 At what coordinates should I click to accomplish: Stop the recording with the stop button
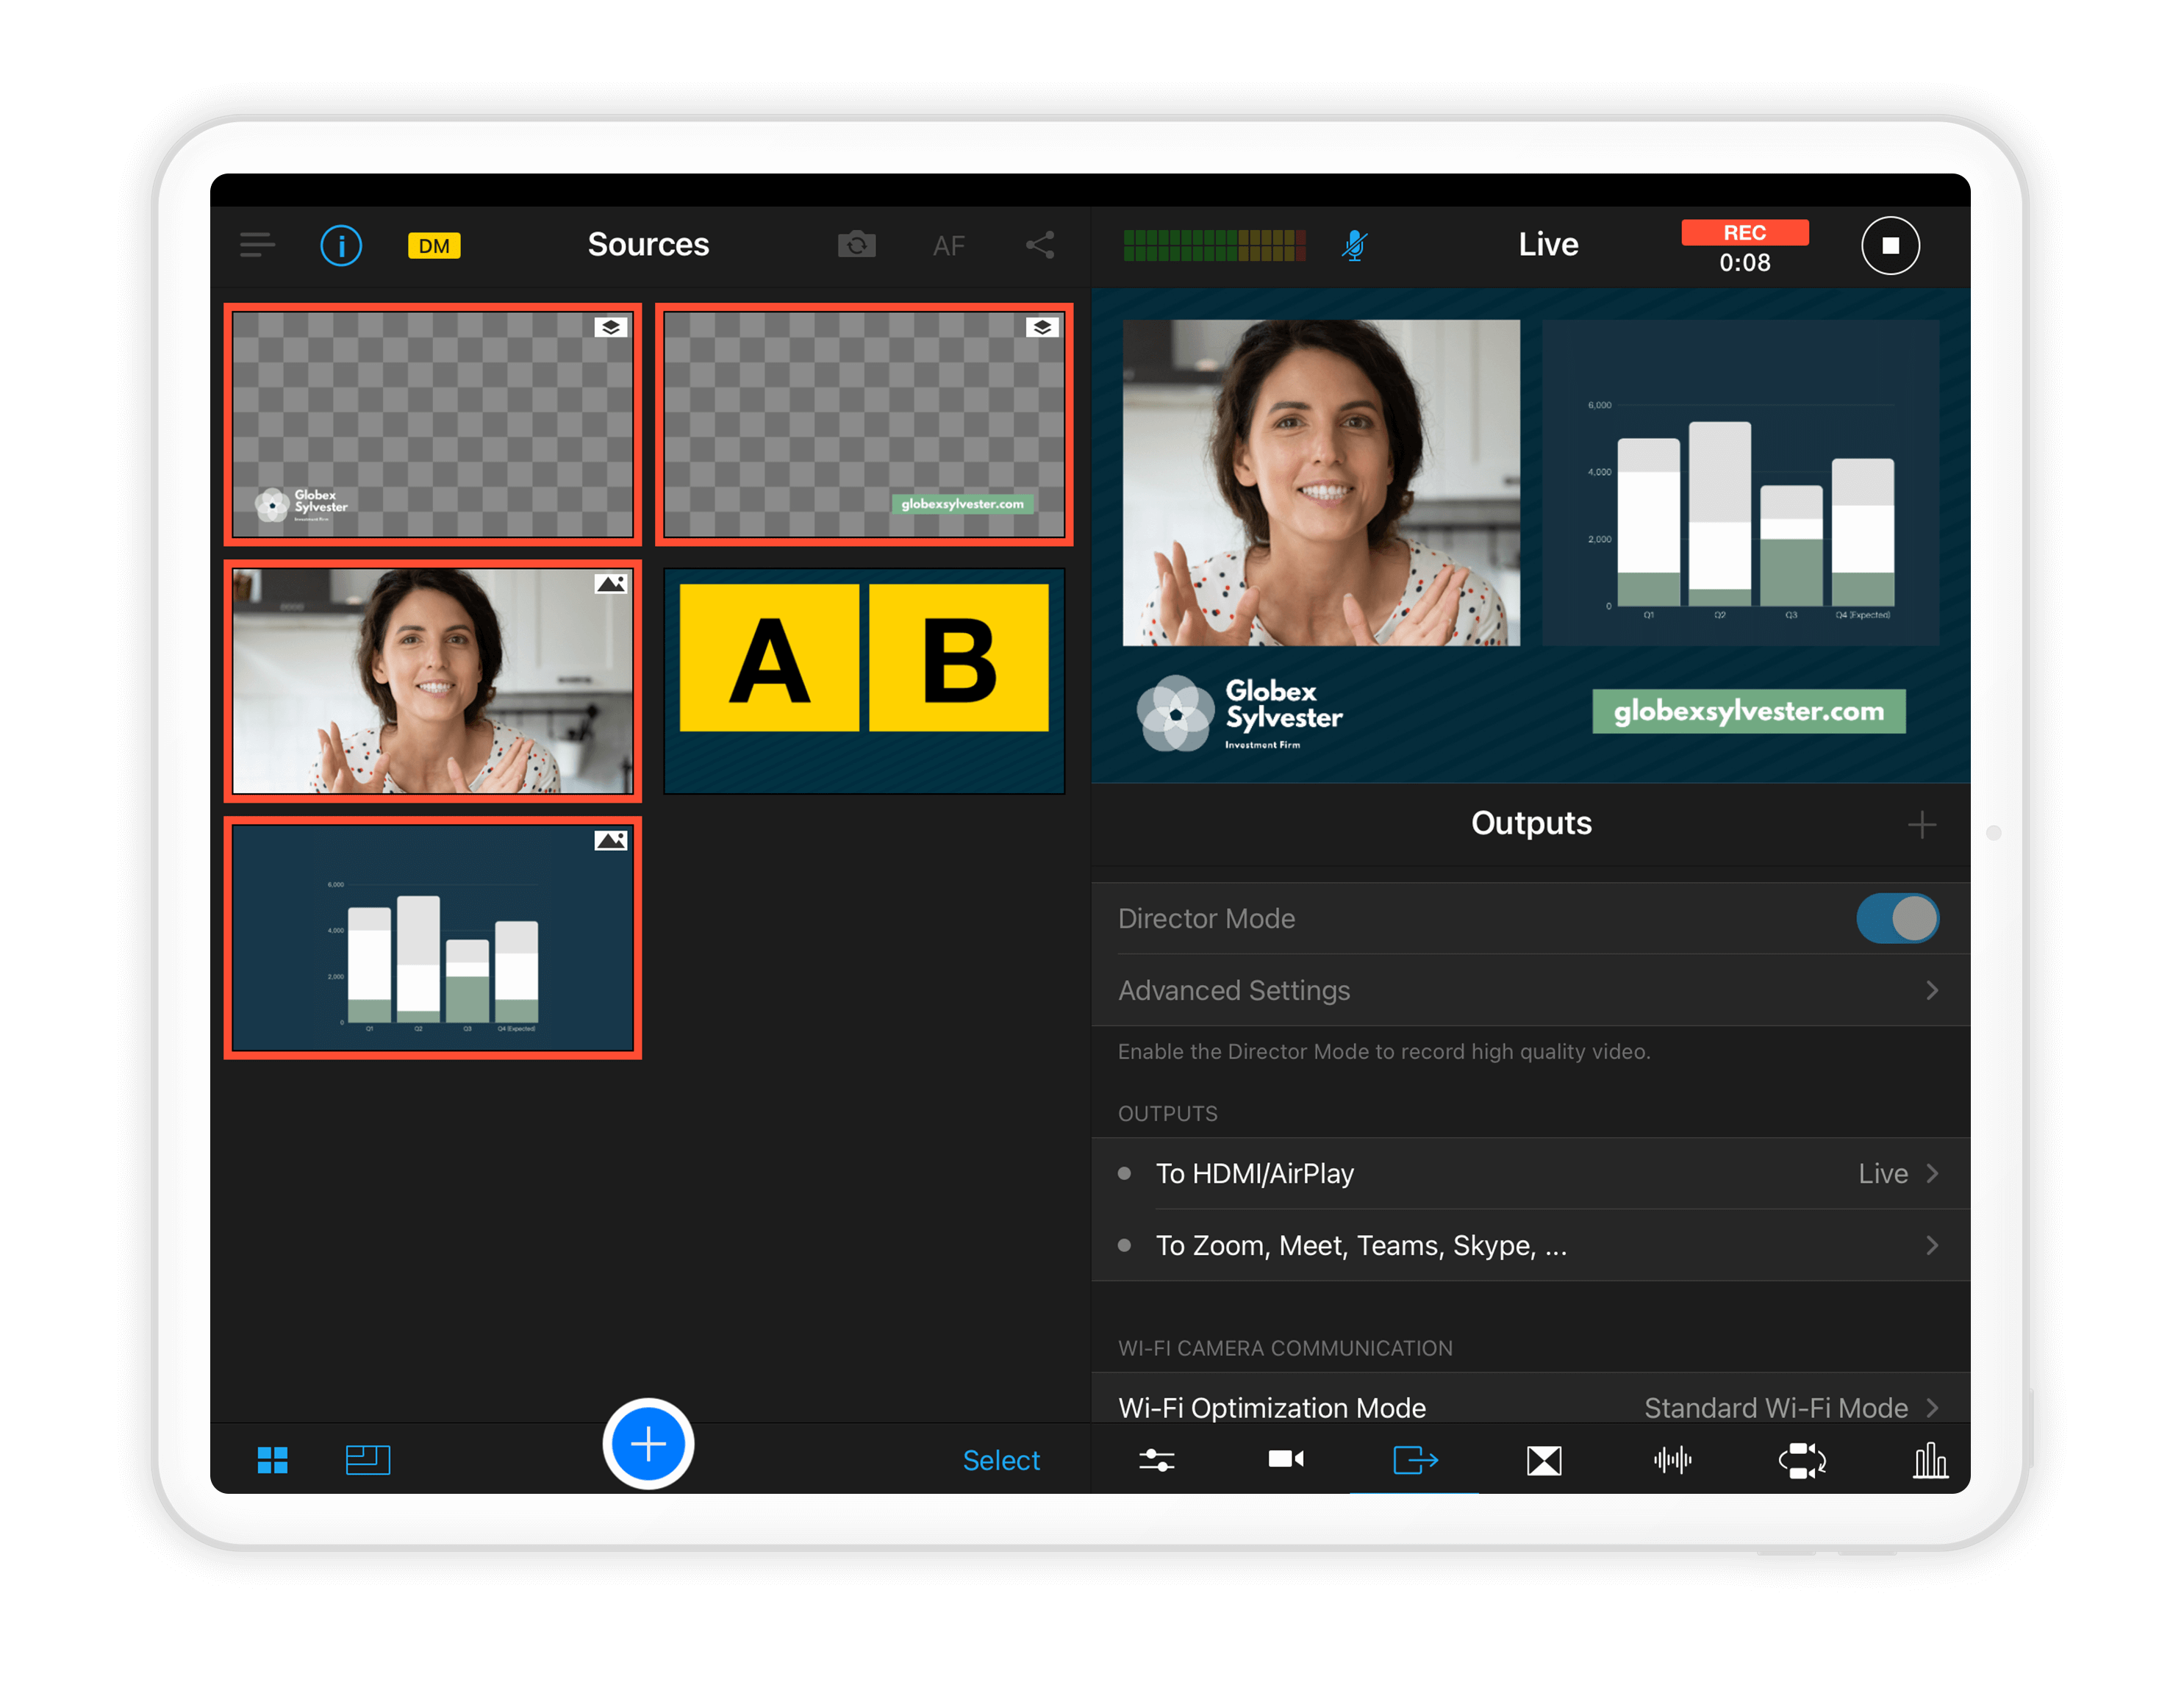point(1889,245)
